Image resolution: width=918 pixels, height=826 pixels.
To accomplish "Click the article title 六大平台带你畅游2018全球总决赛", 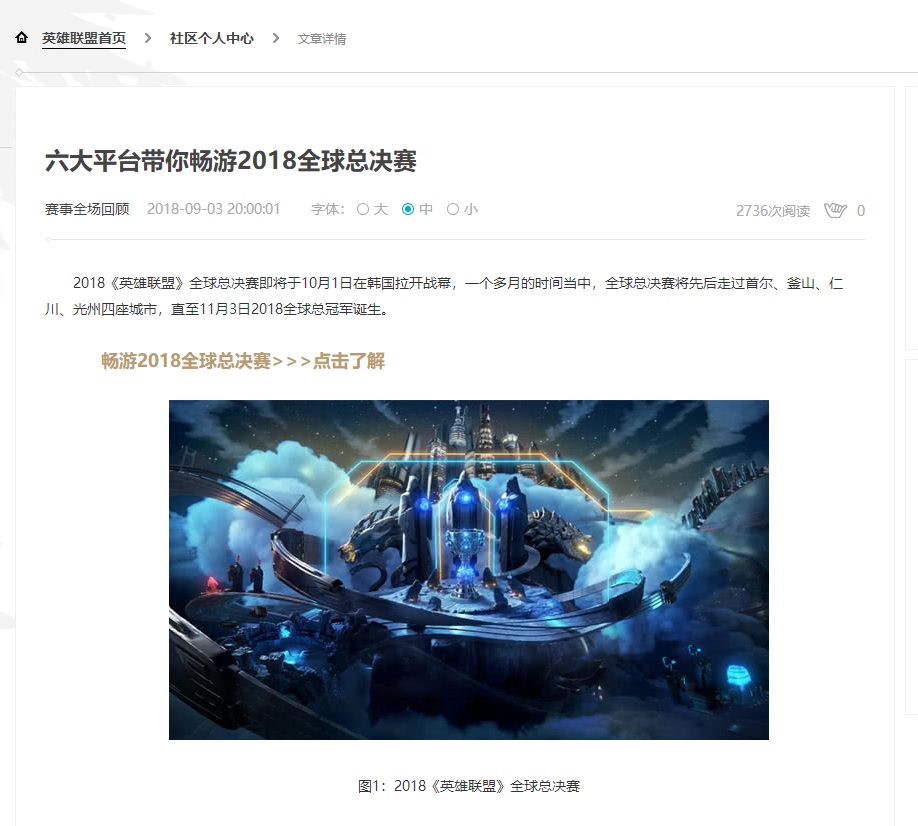I will click(231, 161).
